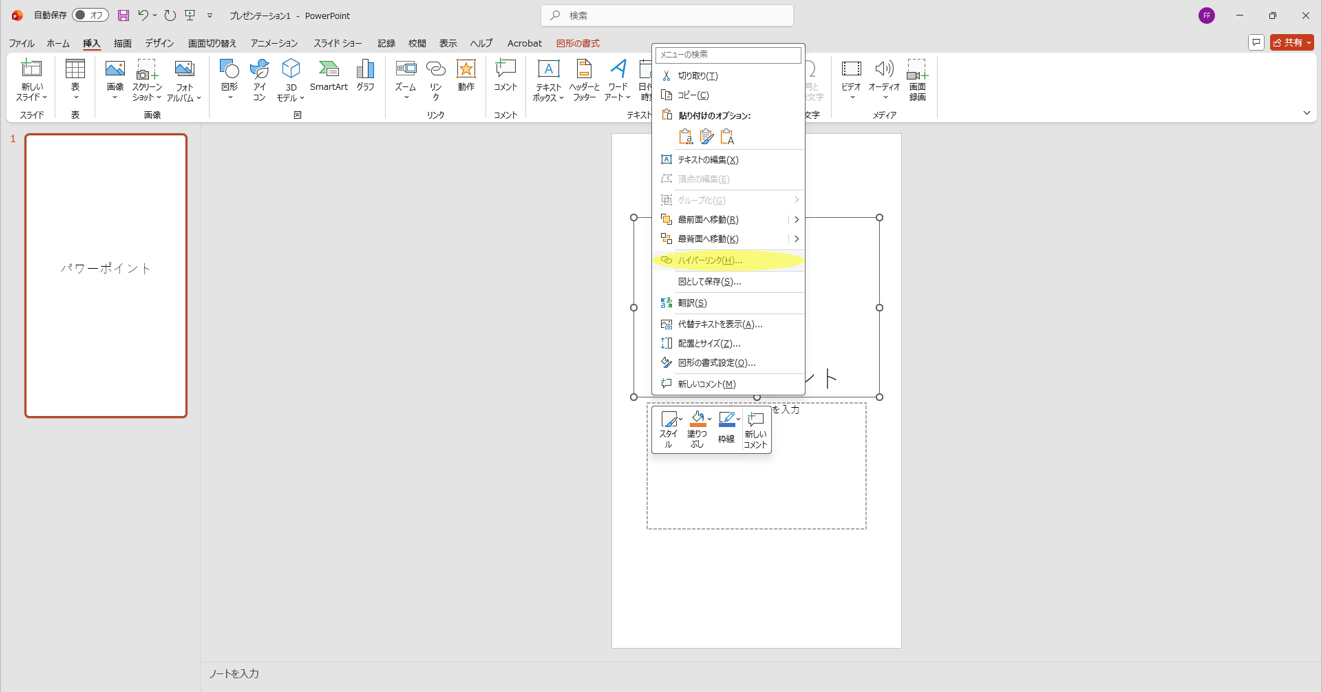The image size is (1322, 692).
Task: Click the 共有 share button
Action: (1291, 43)
